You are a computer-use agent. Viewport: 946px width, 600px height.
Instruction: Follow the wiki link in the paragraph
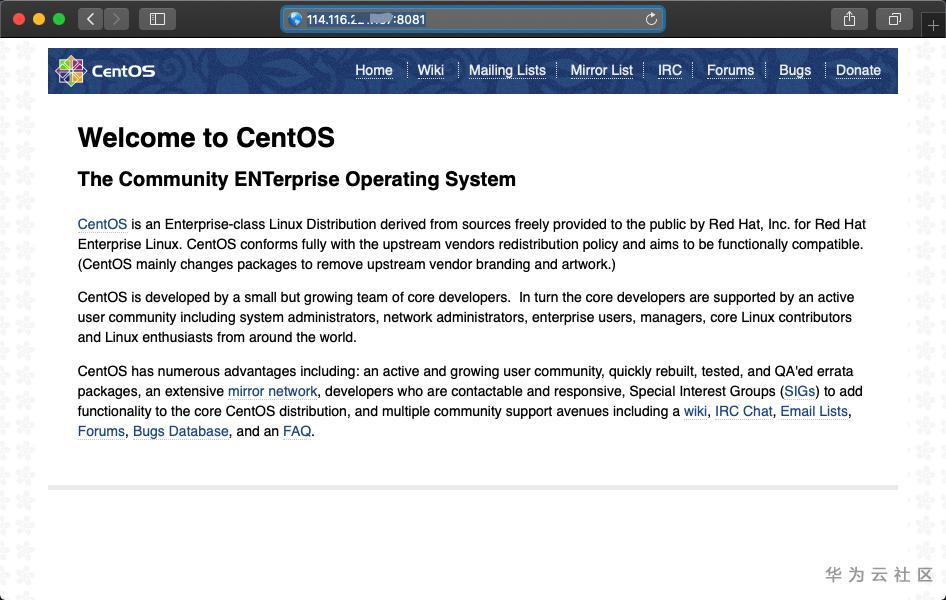[695, 411]
